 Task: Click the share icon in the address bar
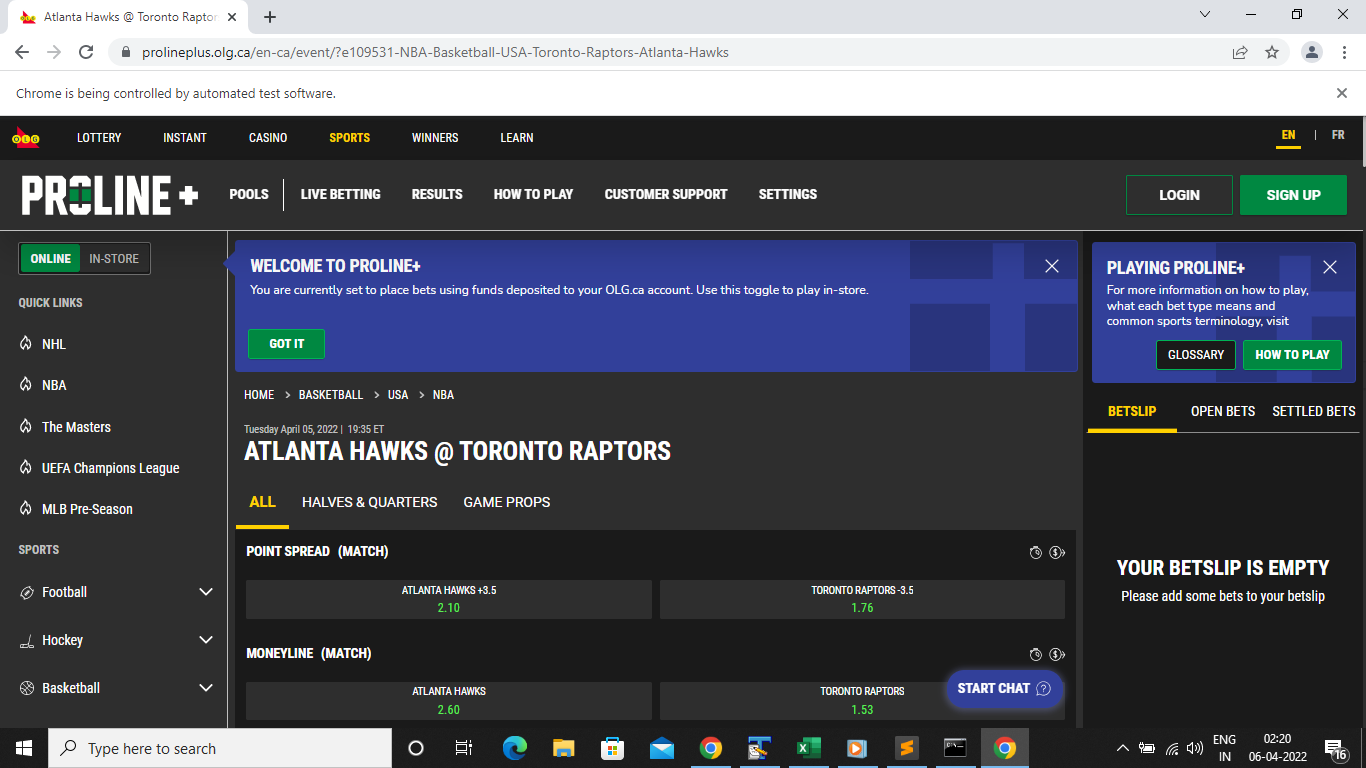tap(1240, 52)
